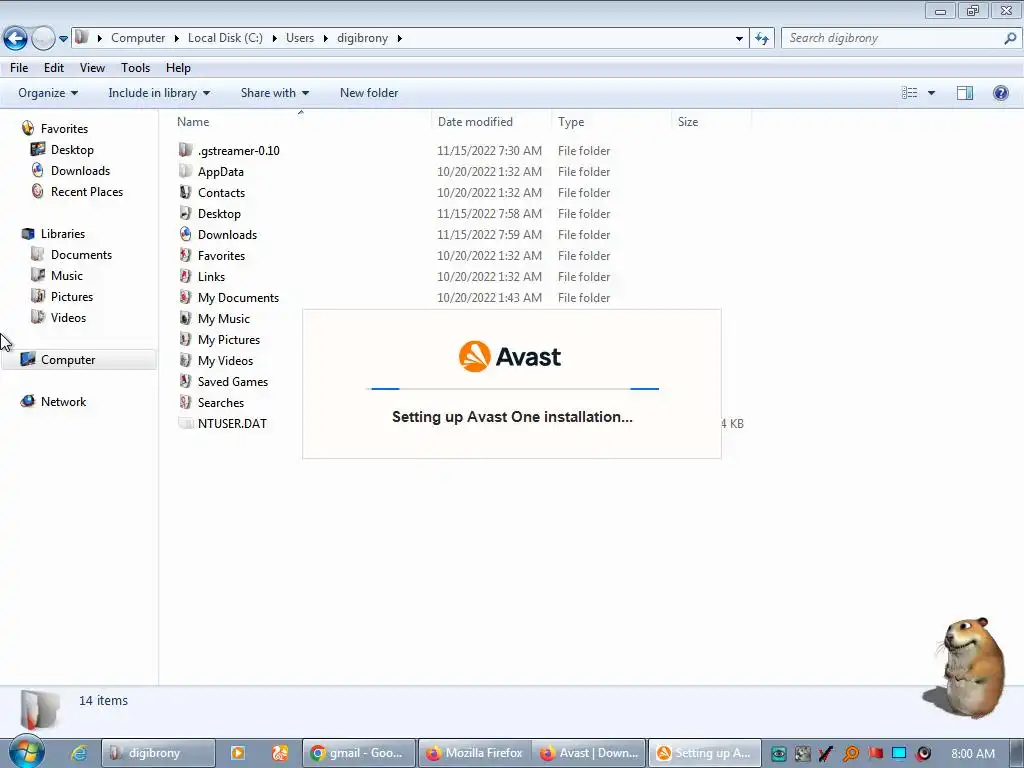Select the Contacts folder icon
This screenshot has height=768, width=1024.
(185, 192)
